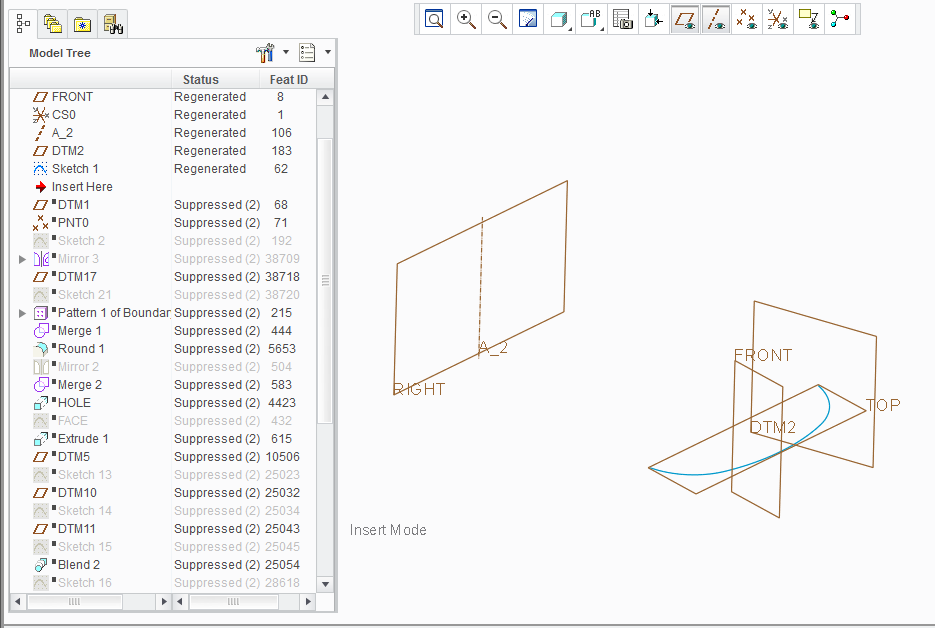This screenshot has height=628, width=935.
Task: Toggle annotation display
Action: pos(809,19)
